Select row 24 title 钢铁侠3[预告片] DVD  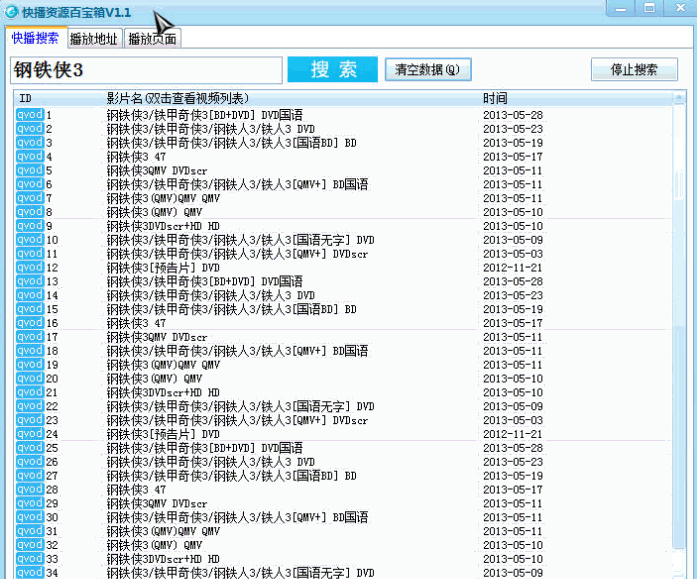[x=163, y=434]
